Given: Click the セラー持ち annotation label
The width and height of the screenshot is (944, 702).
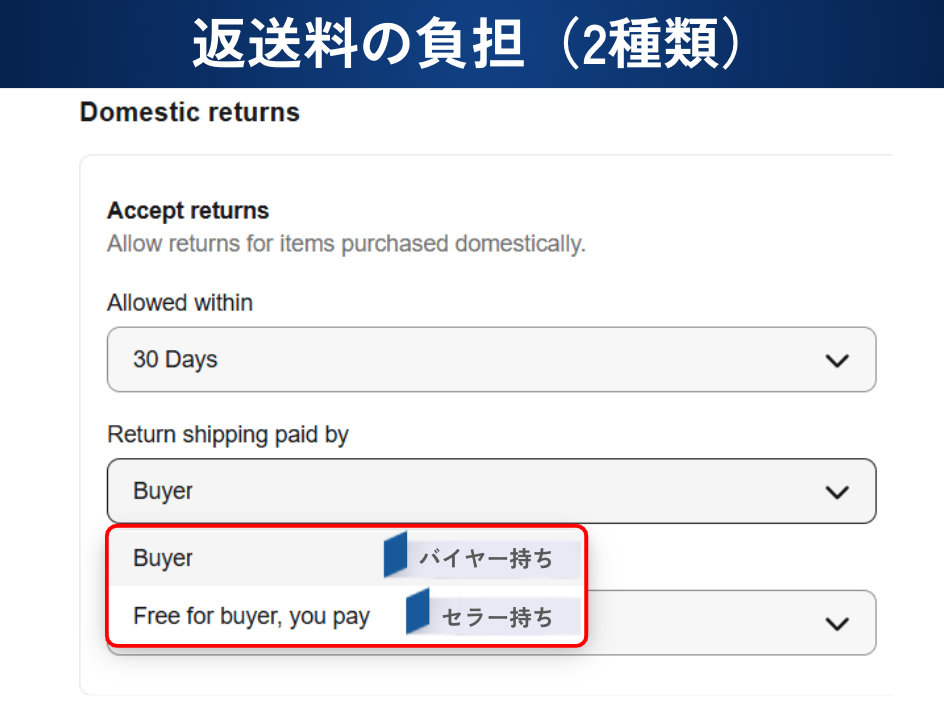Looking at the screenshot, I should click(x=497, y=617).
